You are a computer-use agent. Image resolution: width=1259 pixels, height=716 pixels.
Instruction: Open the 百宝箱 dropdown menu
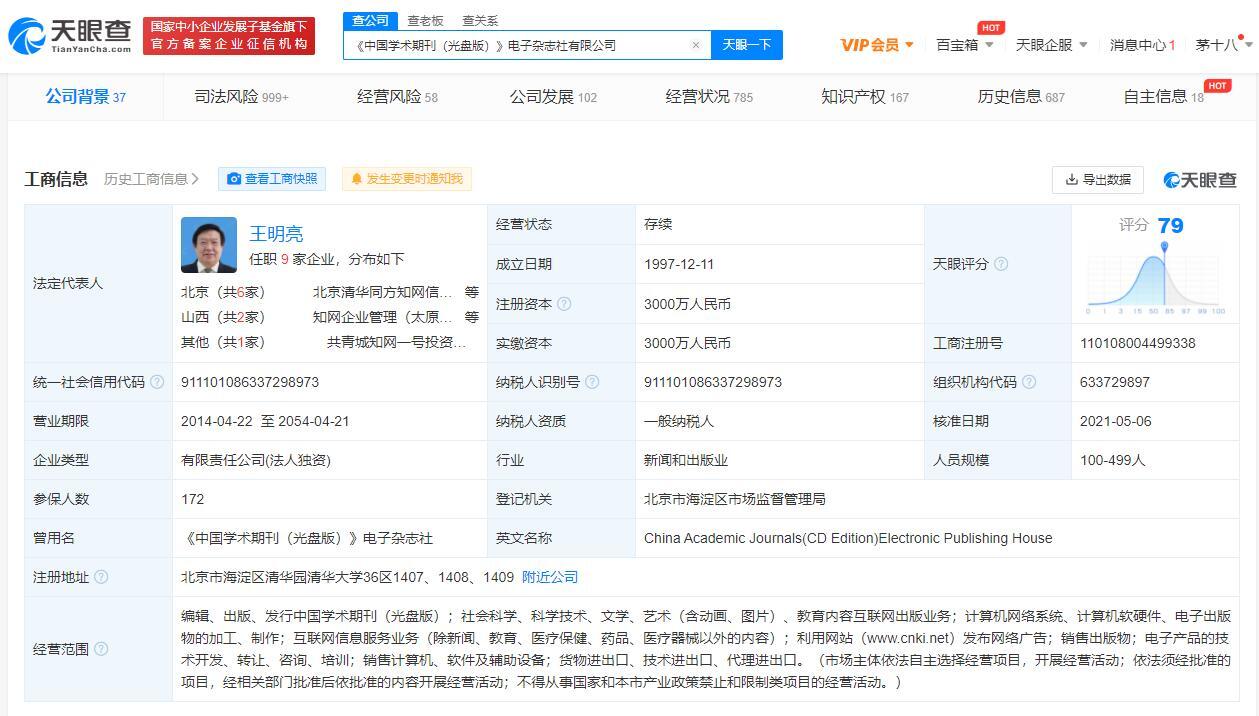click(x=965, y=45)
